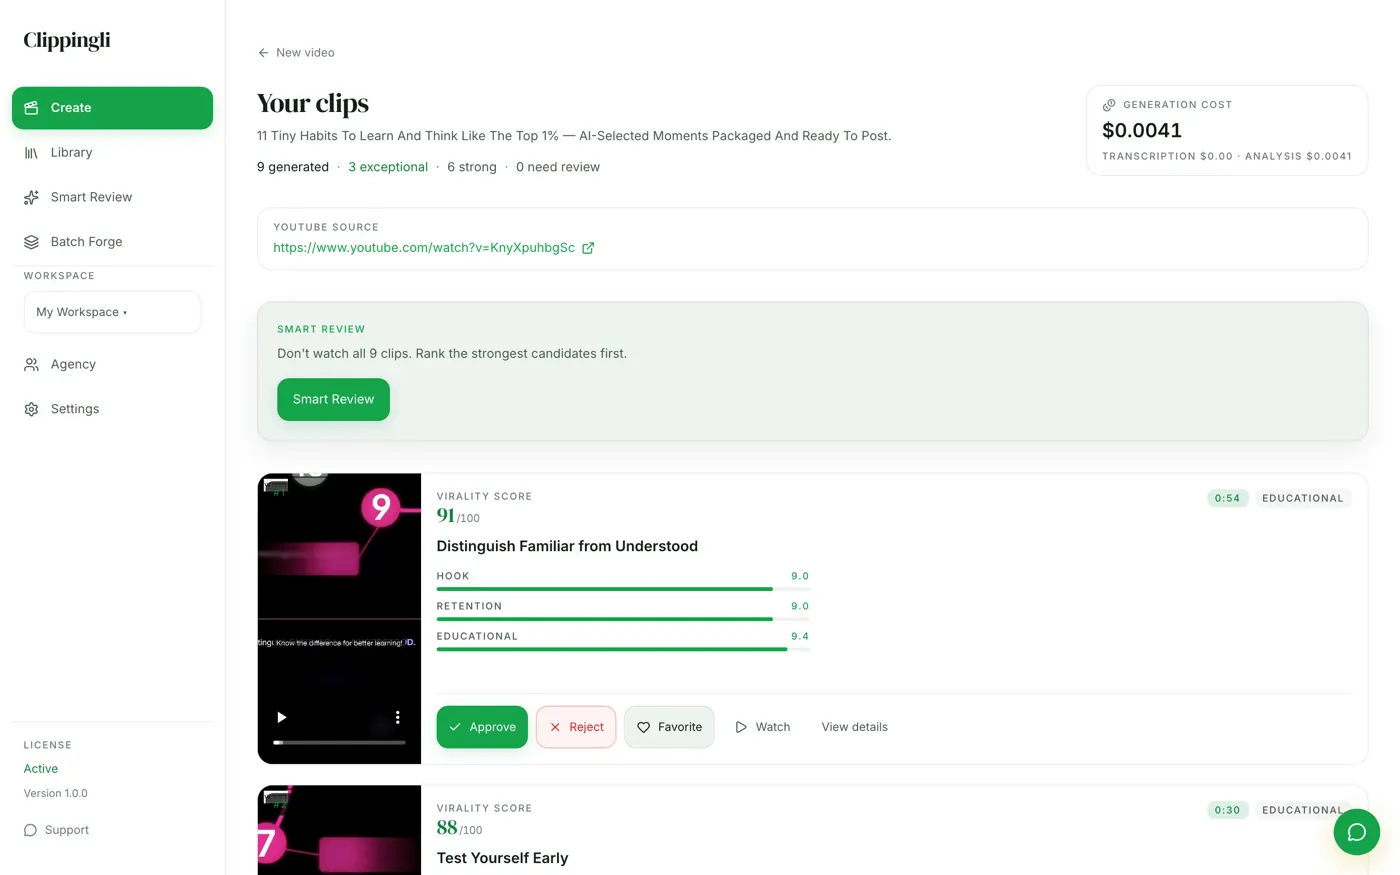
Task: Click the Batch Forge layers icon
Action: click(31, 242)
